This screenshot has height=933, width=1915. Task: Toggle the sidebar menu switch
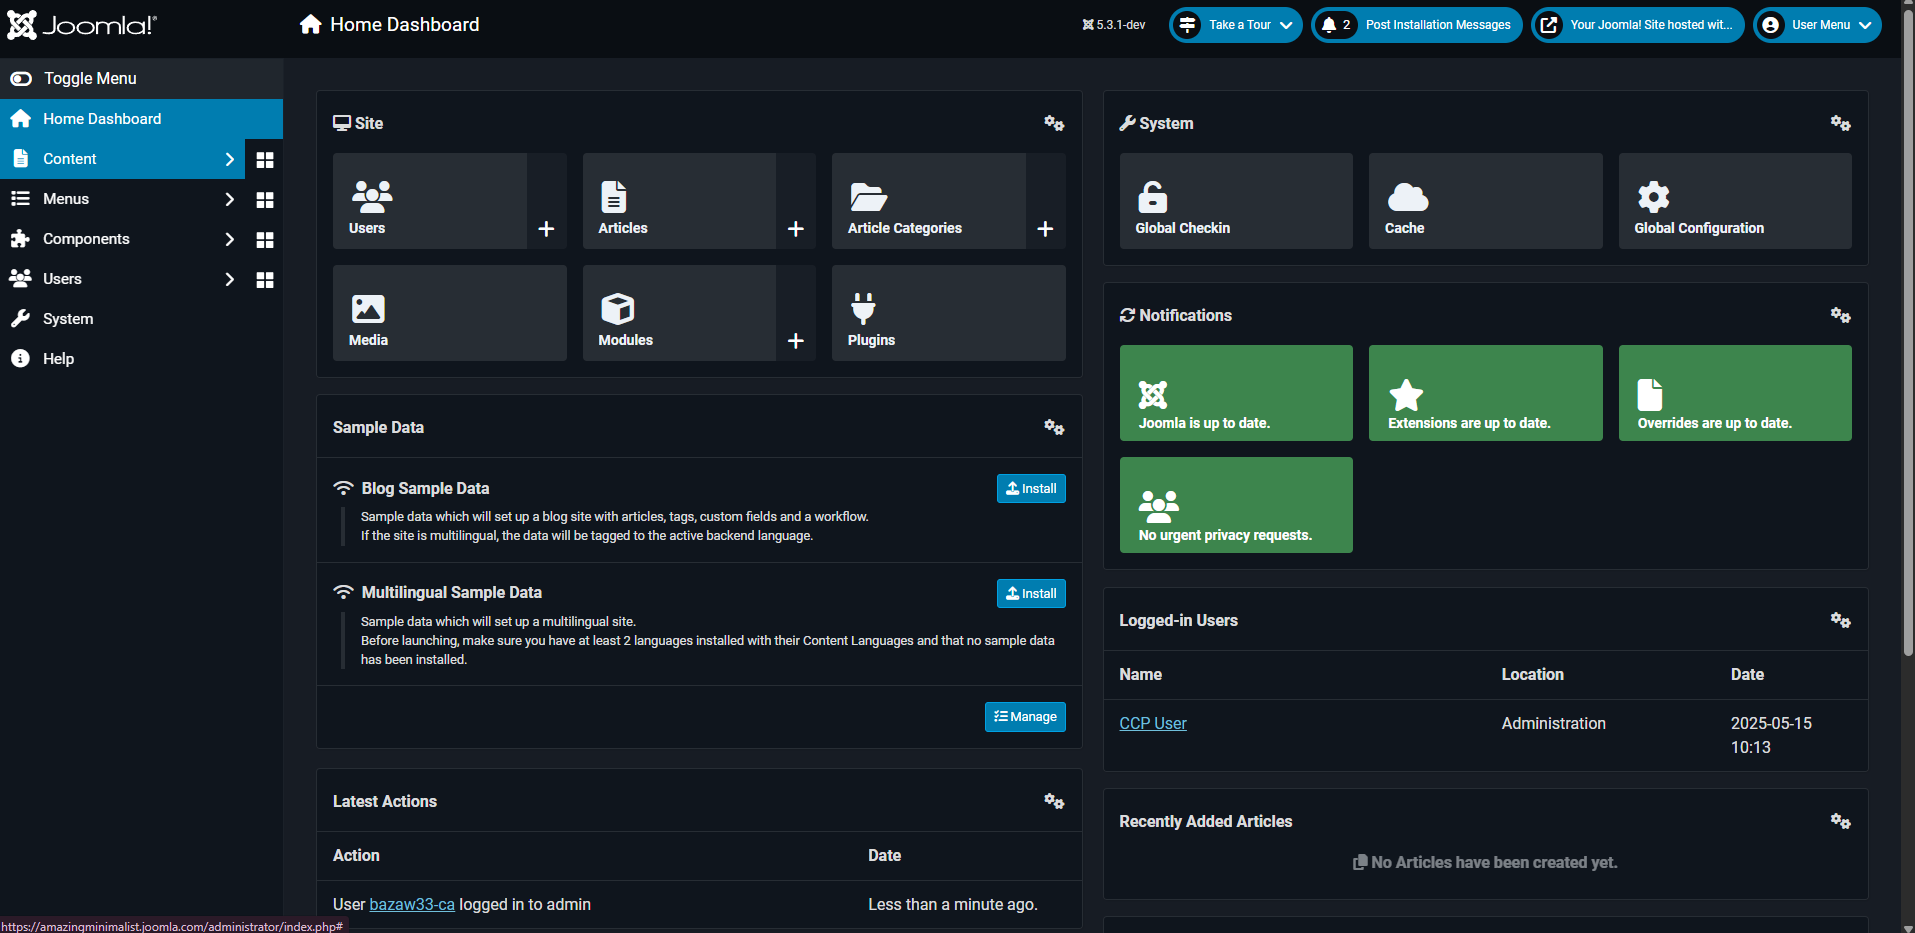(21, 78)
